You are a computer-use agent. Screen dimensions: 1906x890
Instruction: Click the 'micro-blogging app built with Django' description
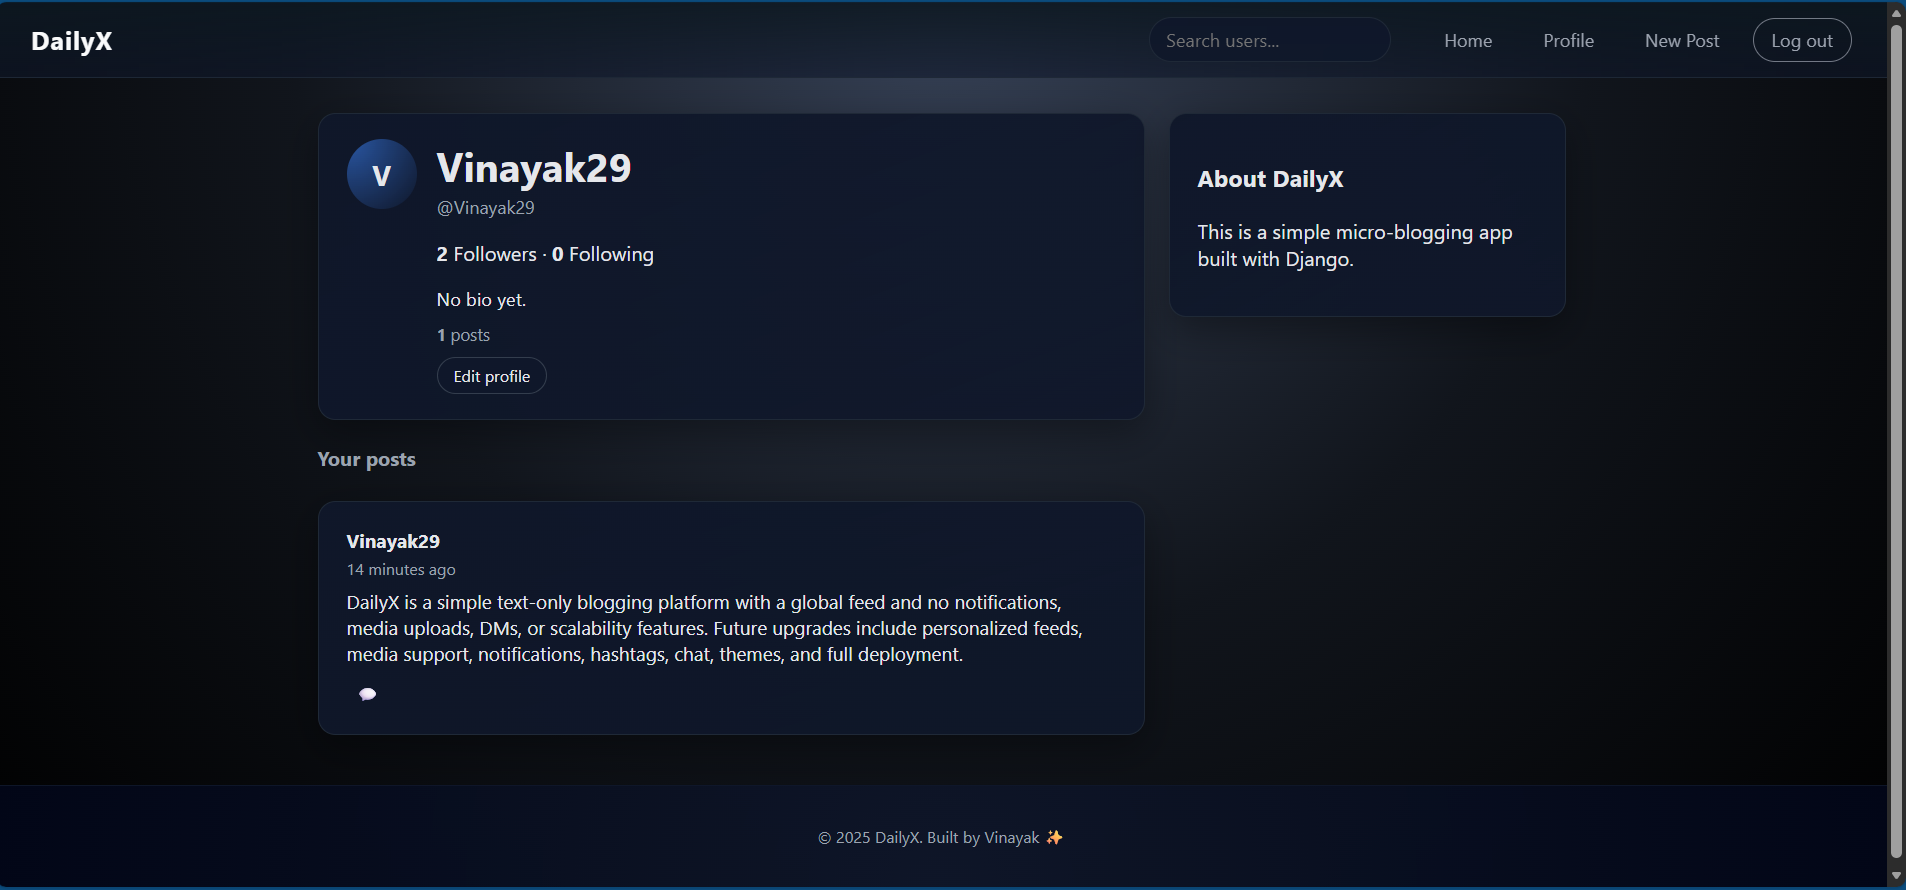(x=1355, y=246)
